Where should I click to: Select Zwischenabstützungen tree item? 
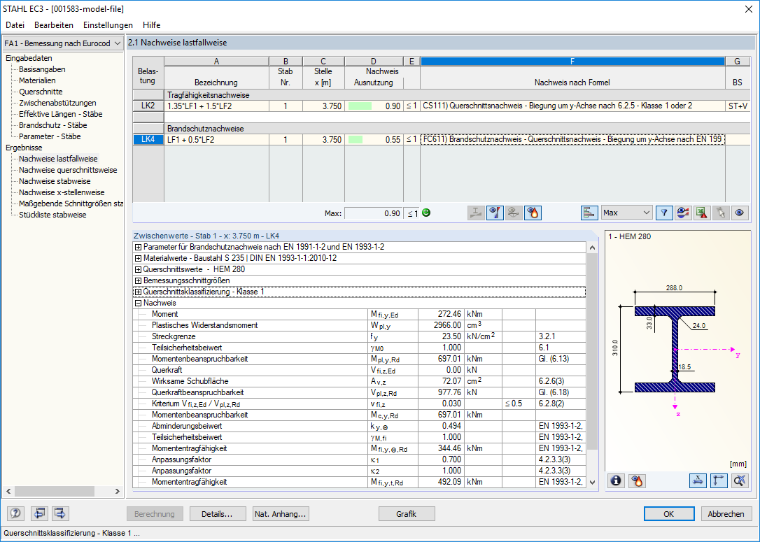(58, 103)
